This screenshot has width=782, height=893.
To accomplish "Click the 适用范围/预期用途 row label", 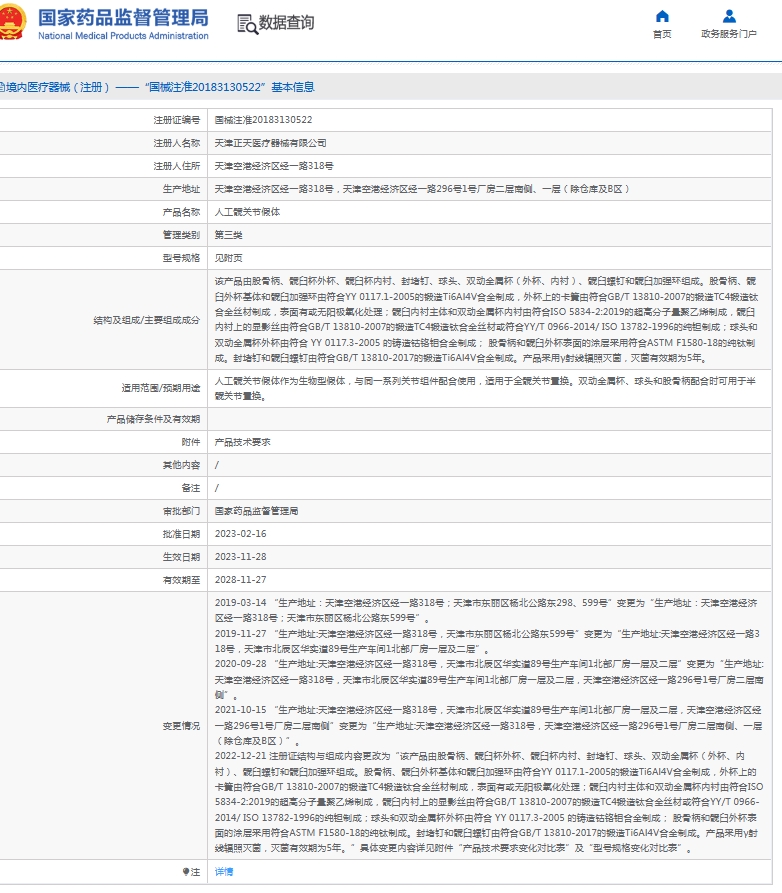I will click(x=161, y=388).
